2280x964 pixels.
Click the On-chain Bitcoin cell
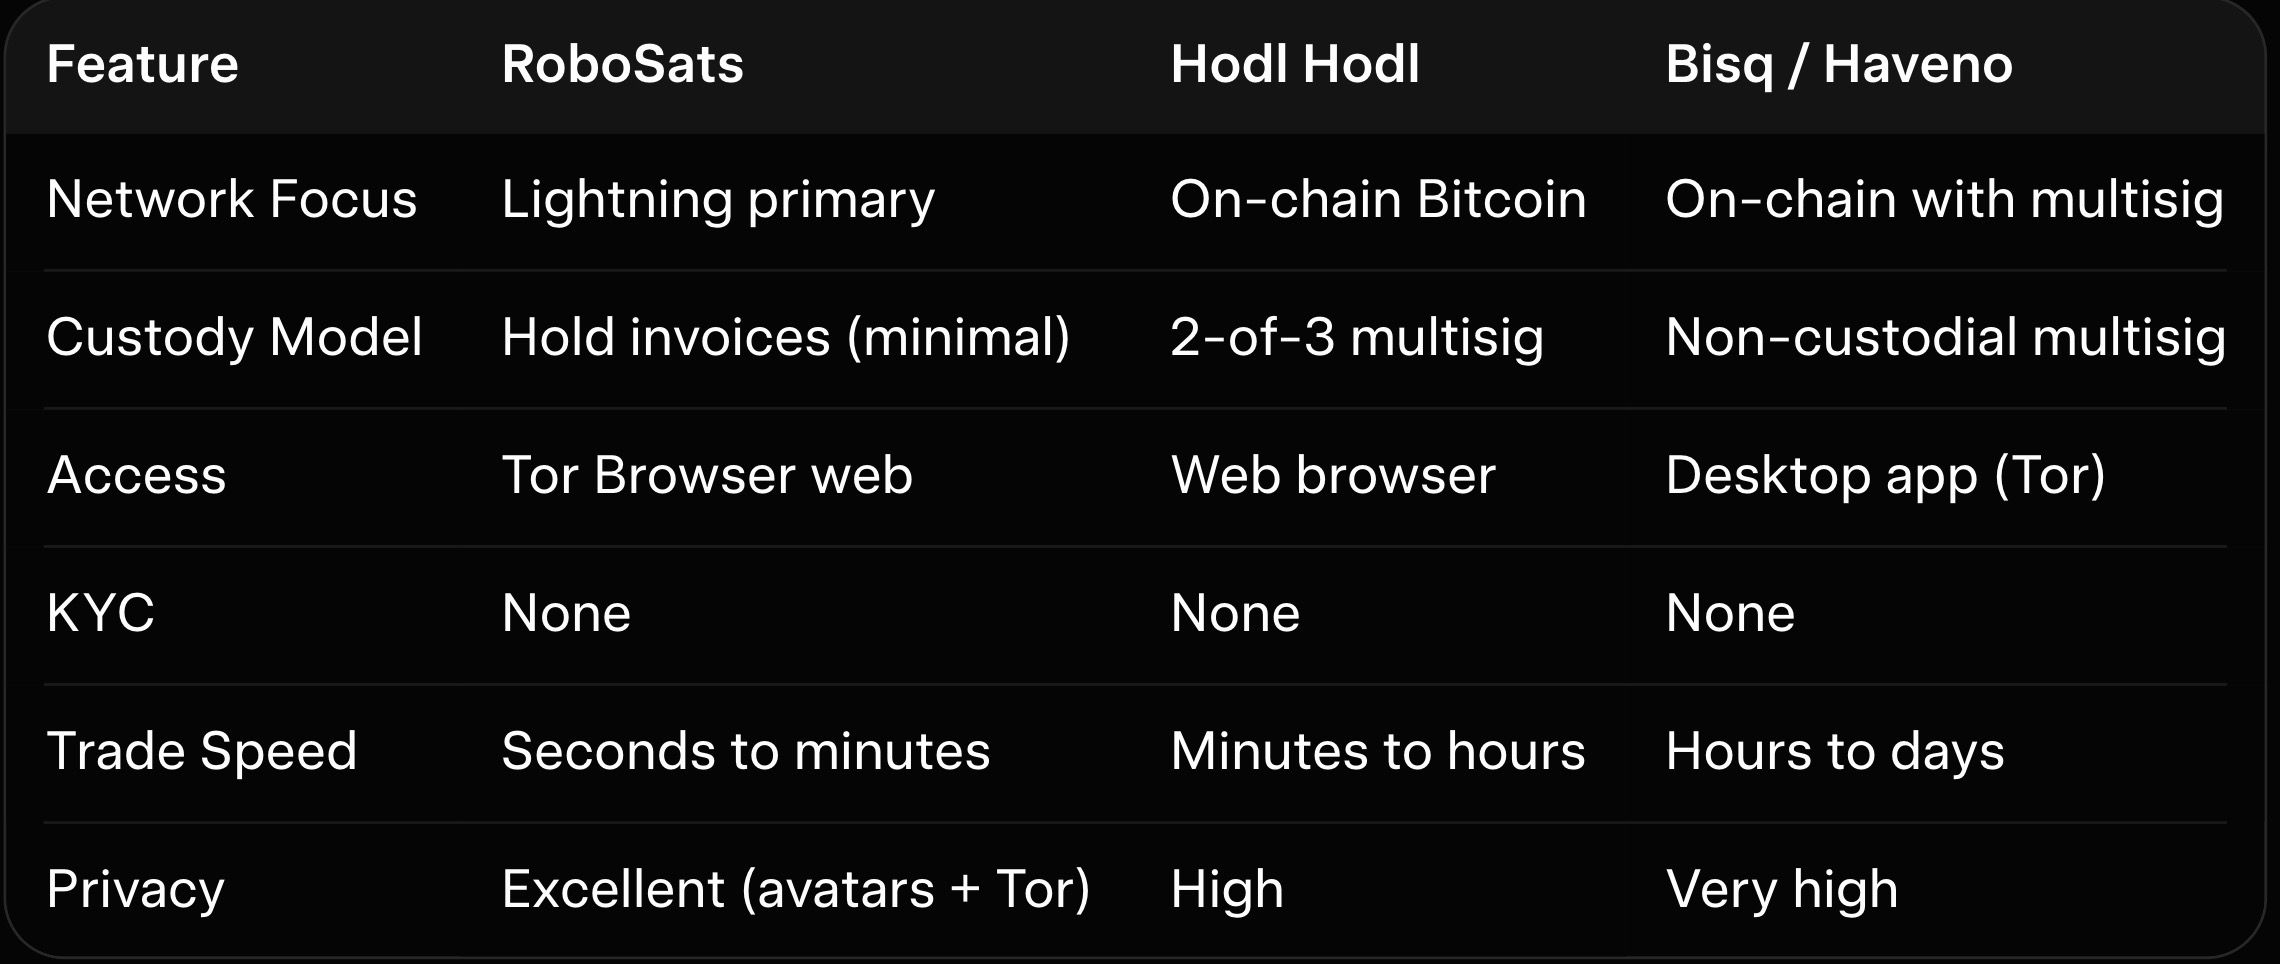pyautogui.click(x=1377, y=199)
